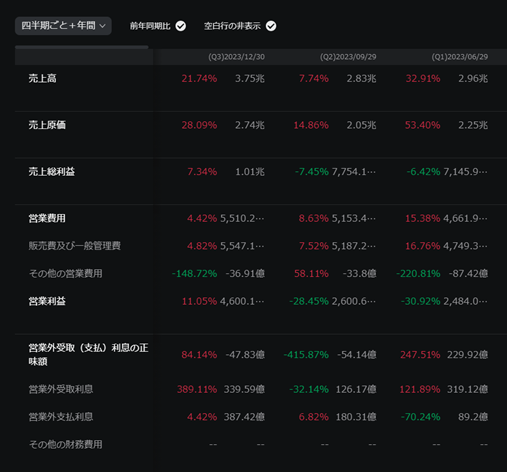Screen dimensions: 507x472
Task: Open the 四半期ごと+年間 period dropdown
Action: (63, 26)
